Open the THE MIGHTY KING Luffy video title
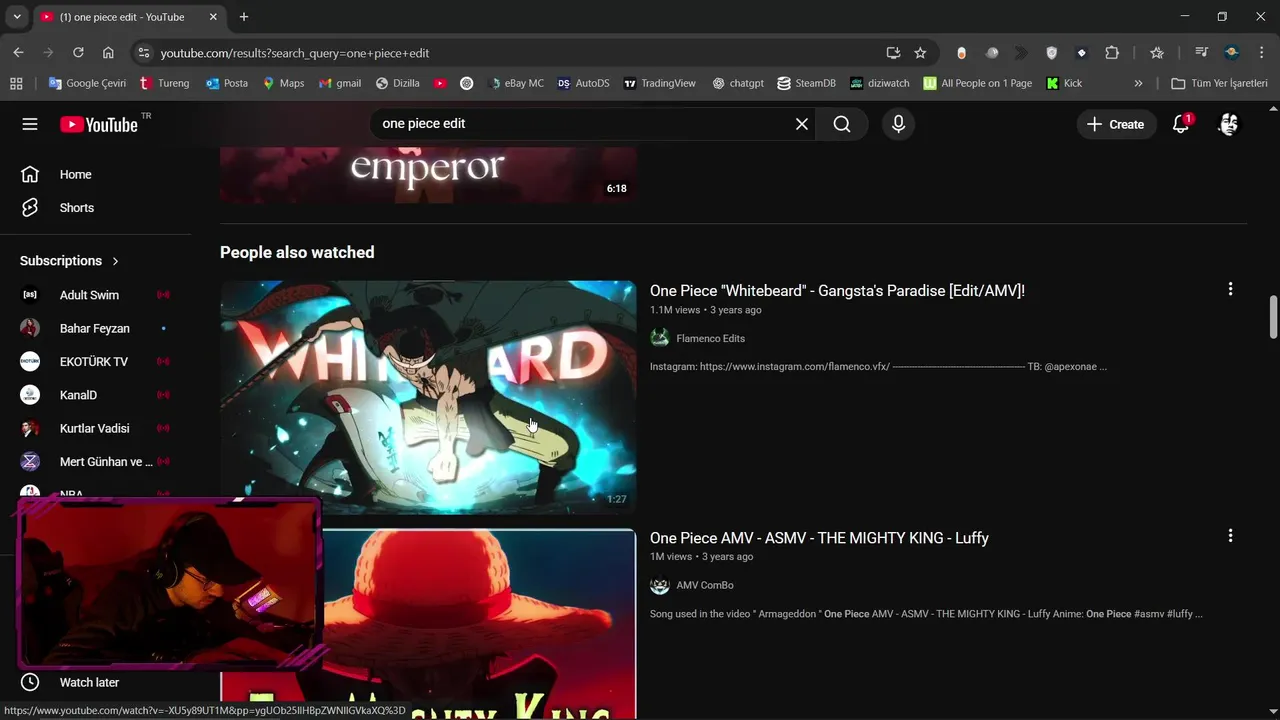1280x720 pixels. point(819,538)
